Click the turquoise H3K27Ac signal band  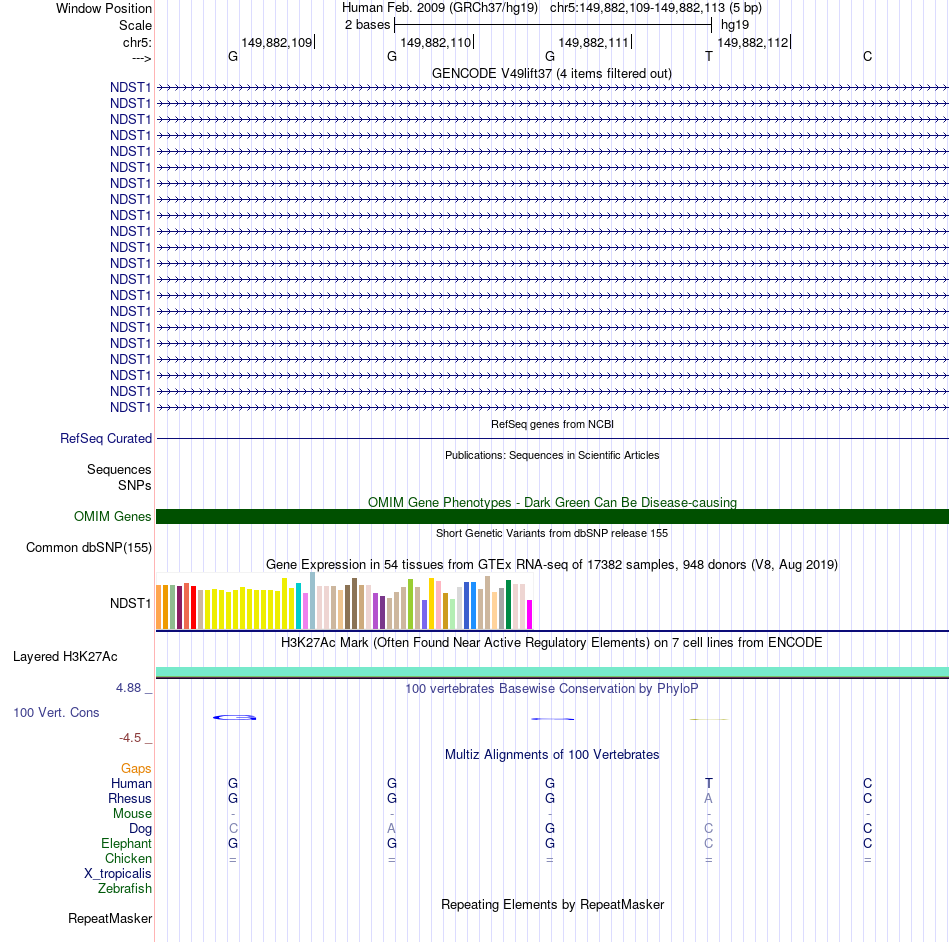tap(553, 672)
